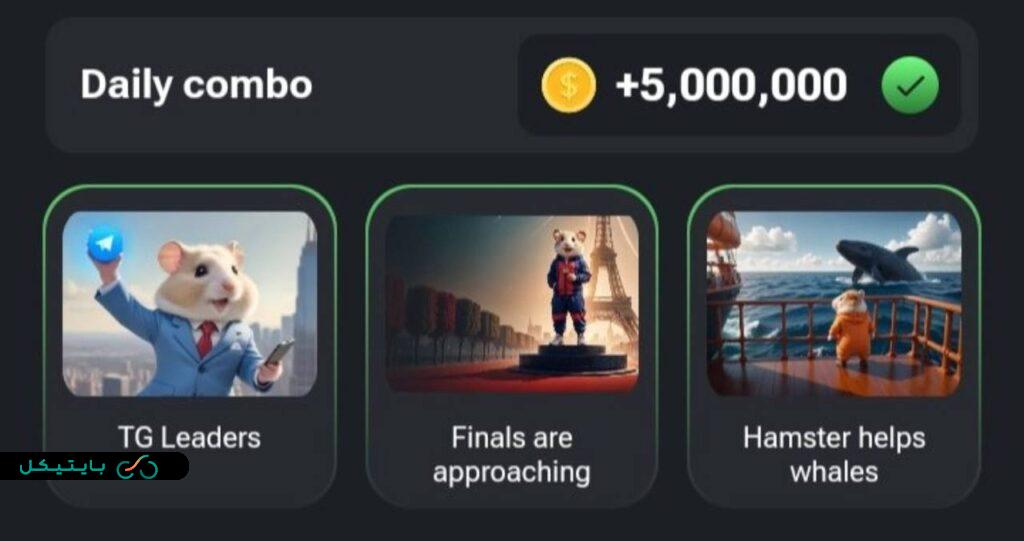1024x541 pixels.
Task: Click the red tie on the suited hamster
Action: pyautogui.click(x=207, y=338)
